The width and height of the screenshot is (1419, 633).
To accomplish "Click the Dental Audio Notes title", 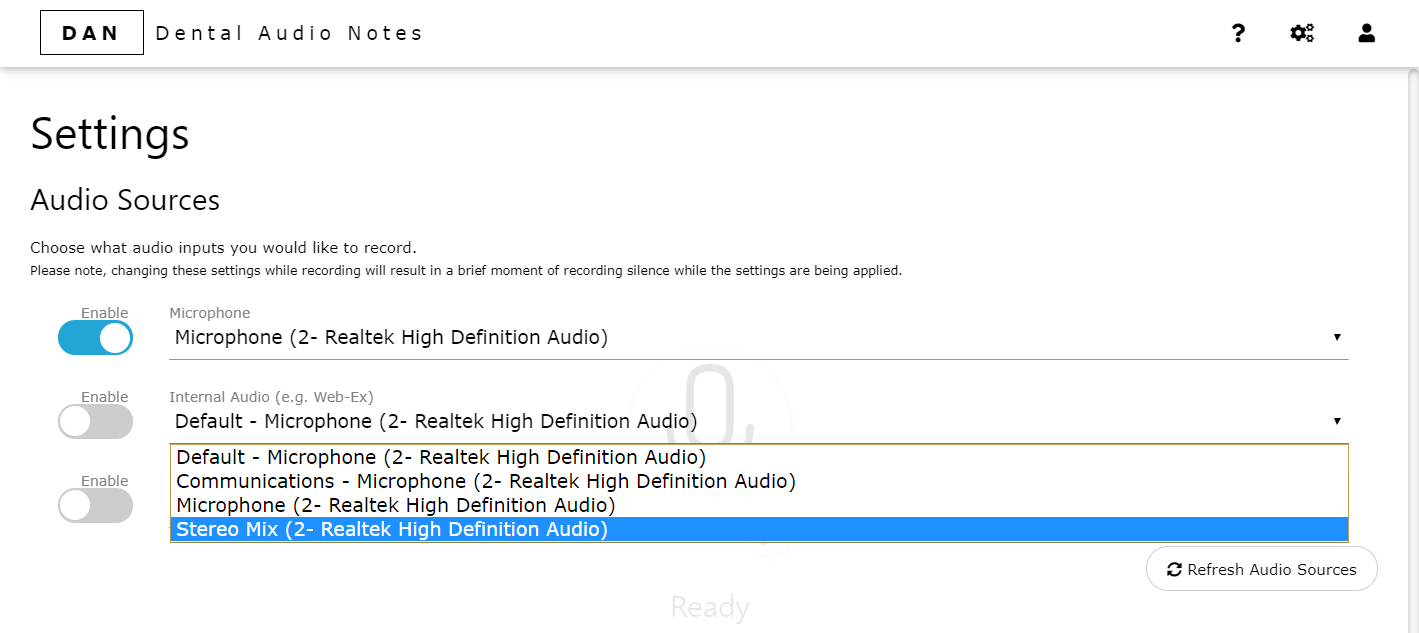I will click(x=289, y=33).
